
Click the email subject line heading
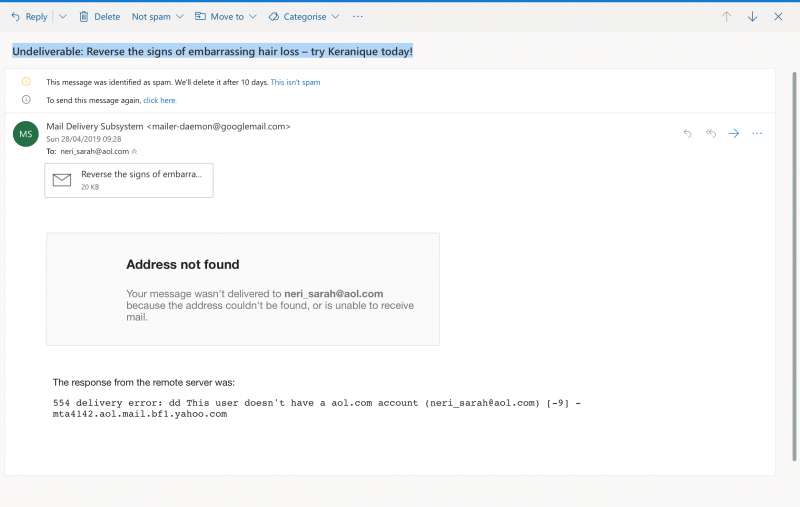[x=212, y=51]
